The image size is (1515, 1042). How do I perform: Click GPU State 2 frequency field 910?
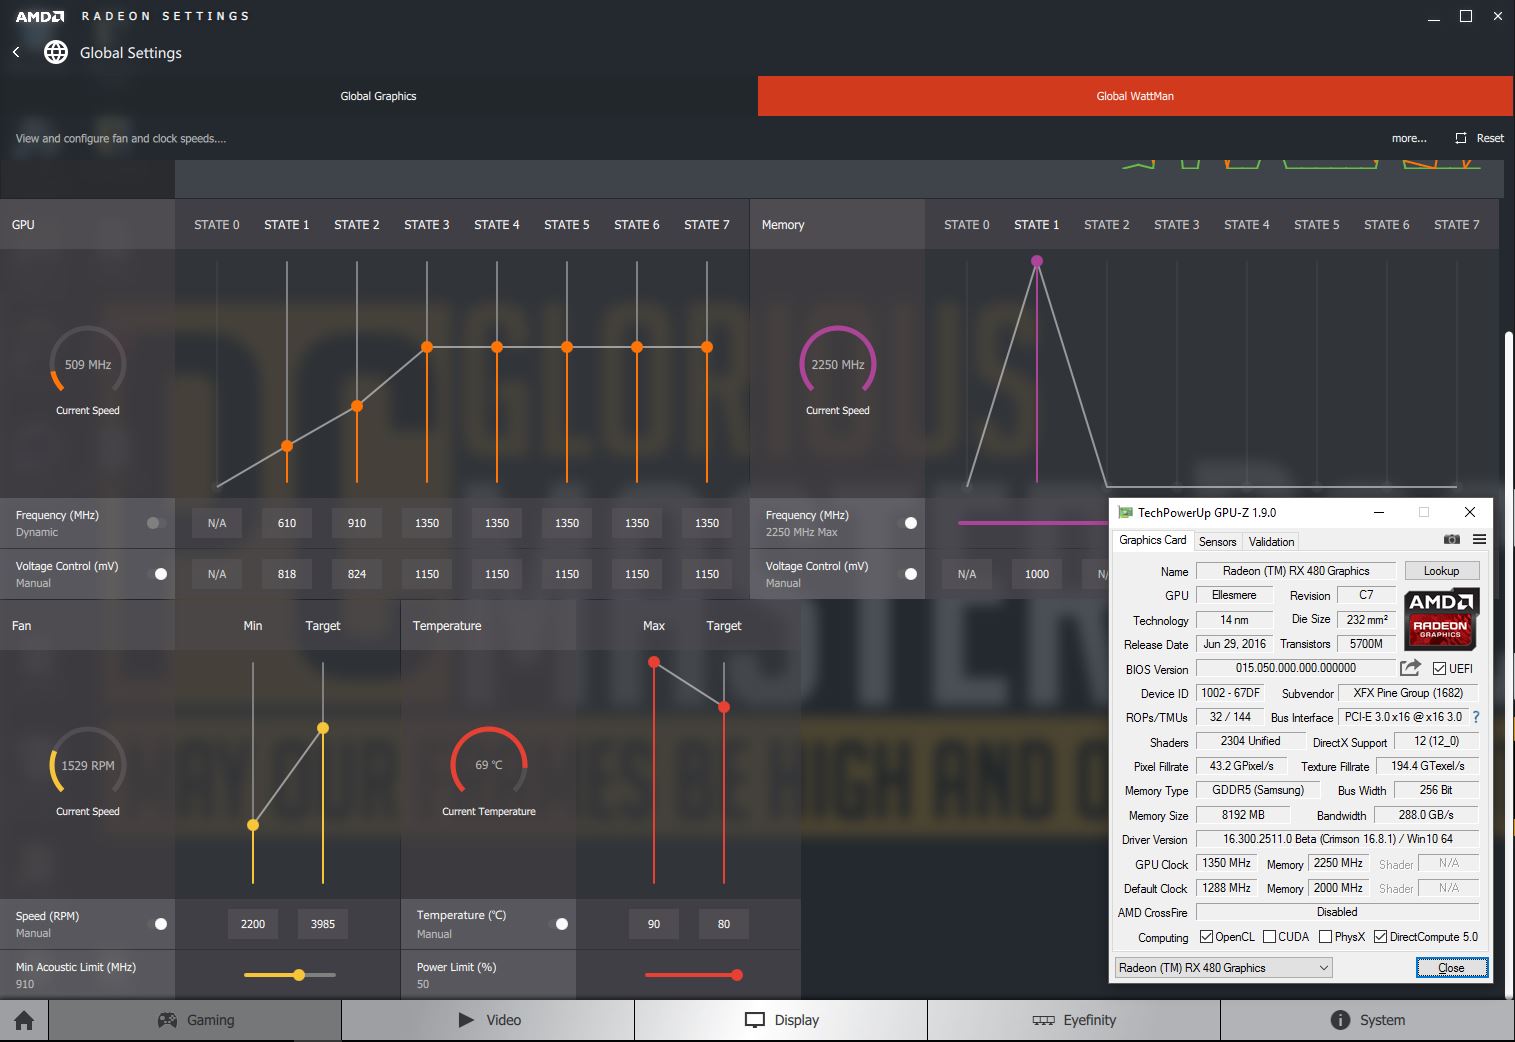pos(357,523)
